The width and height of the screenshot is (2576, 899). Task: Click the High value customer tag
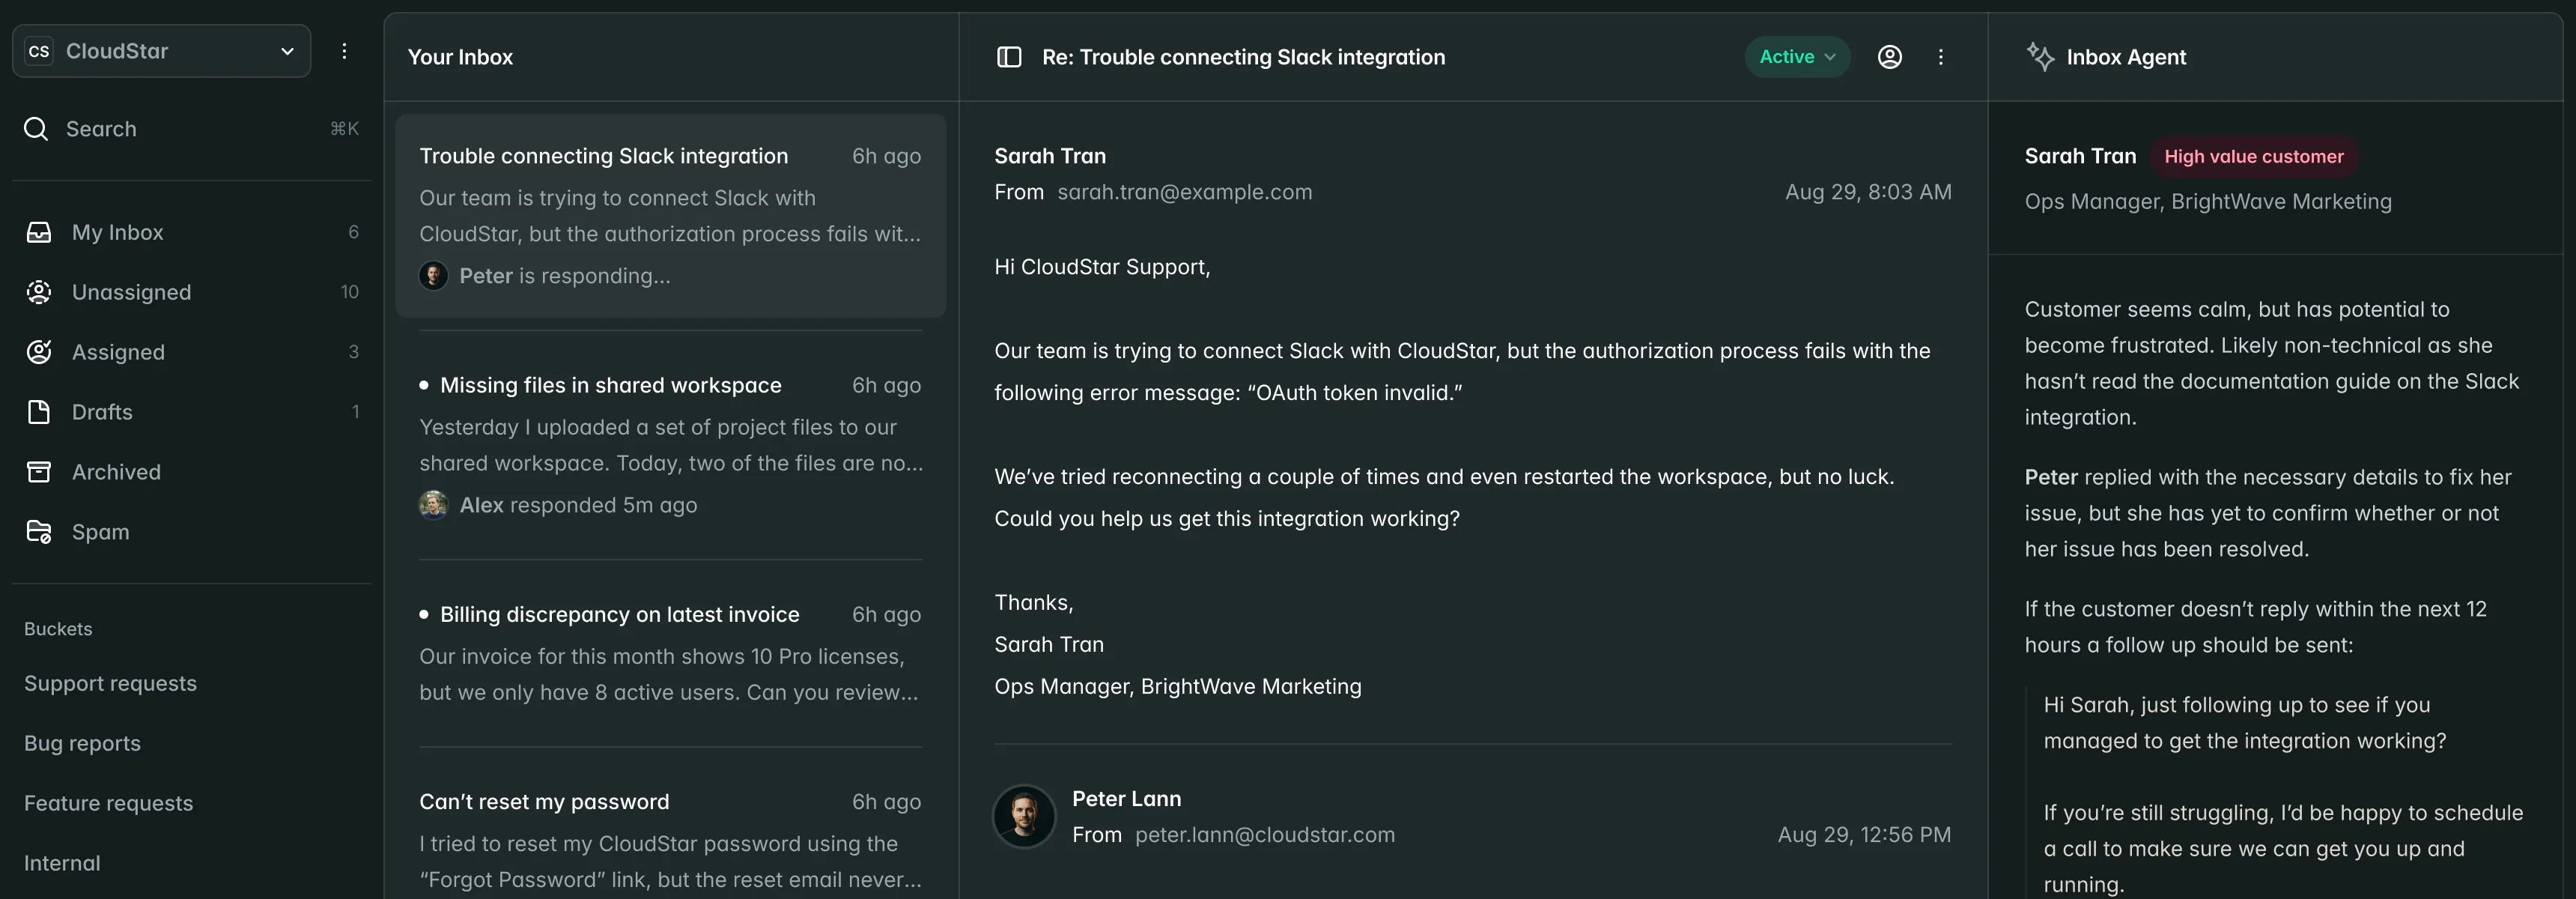tap(2253, 156)
